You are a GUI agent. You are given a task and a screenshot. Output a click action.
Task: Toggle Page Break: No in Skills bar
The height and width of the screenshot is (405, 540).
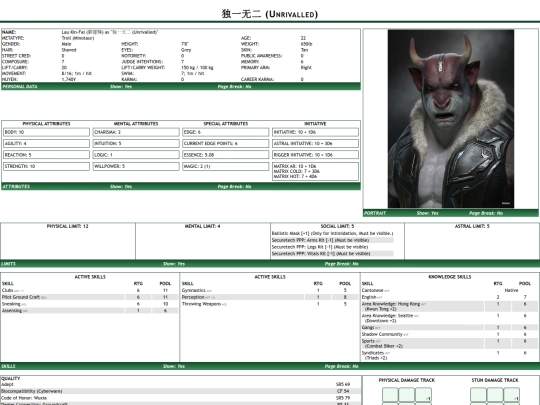click(341, 366)
